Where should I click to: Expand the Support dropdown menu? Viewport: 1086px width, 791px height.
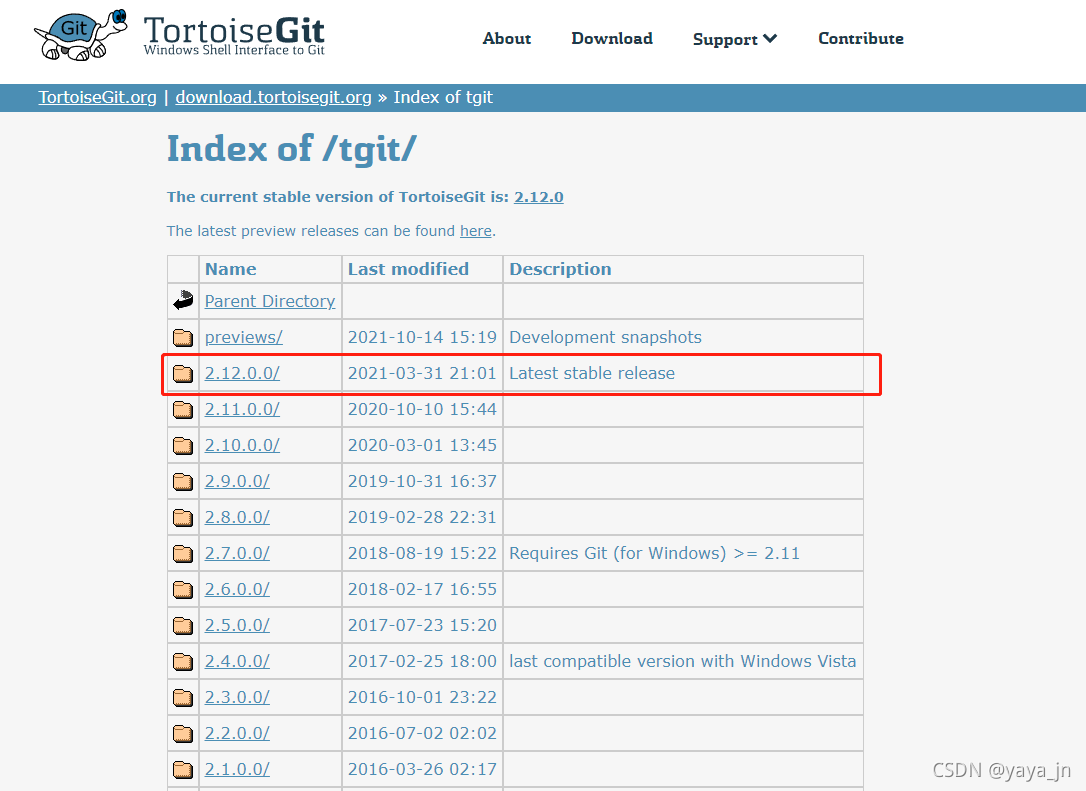point(735,39)
